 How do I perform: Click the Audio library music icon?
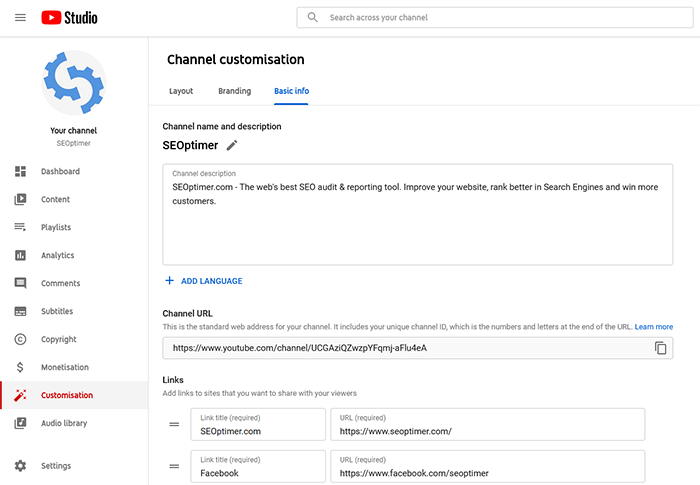click(x=20, y=423)
